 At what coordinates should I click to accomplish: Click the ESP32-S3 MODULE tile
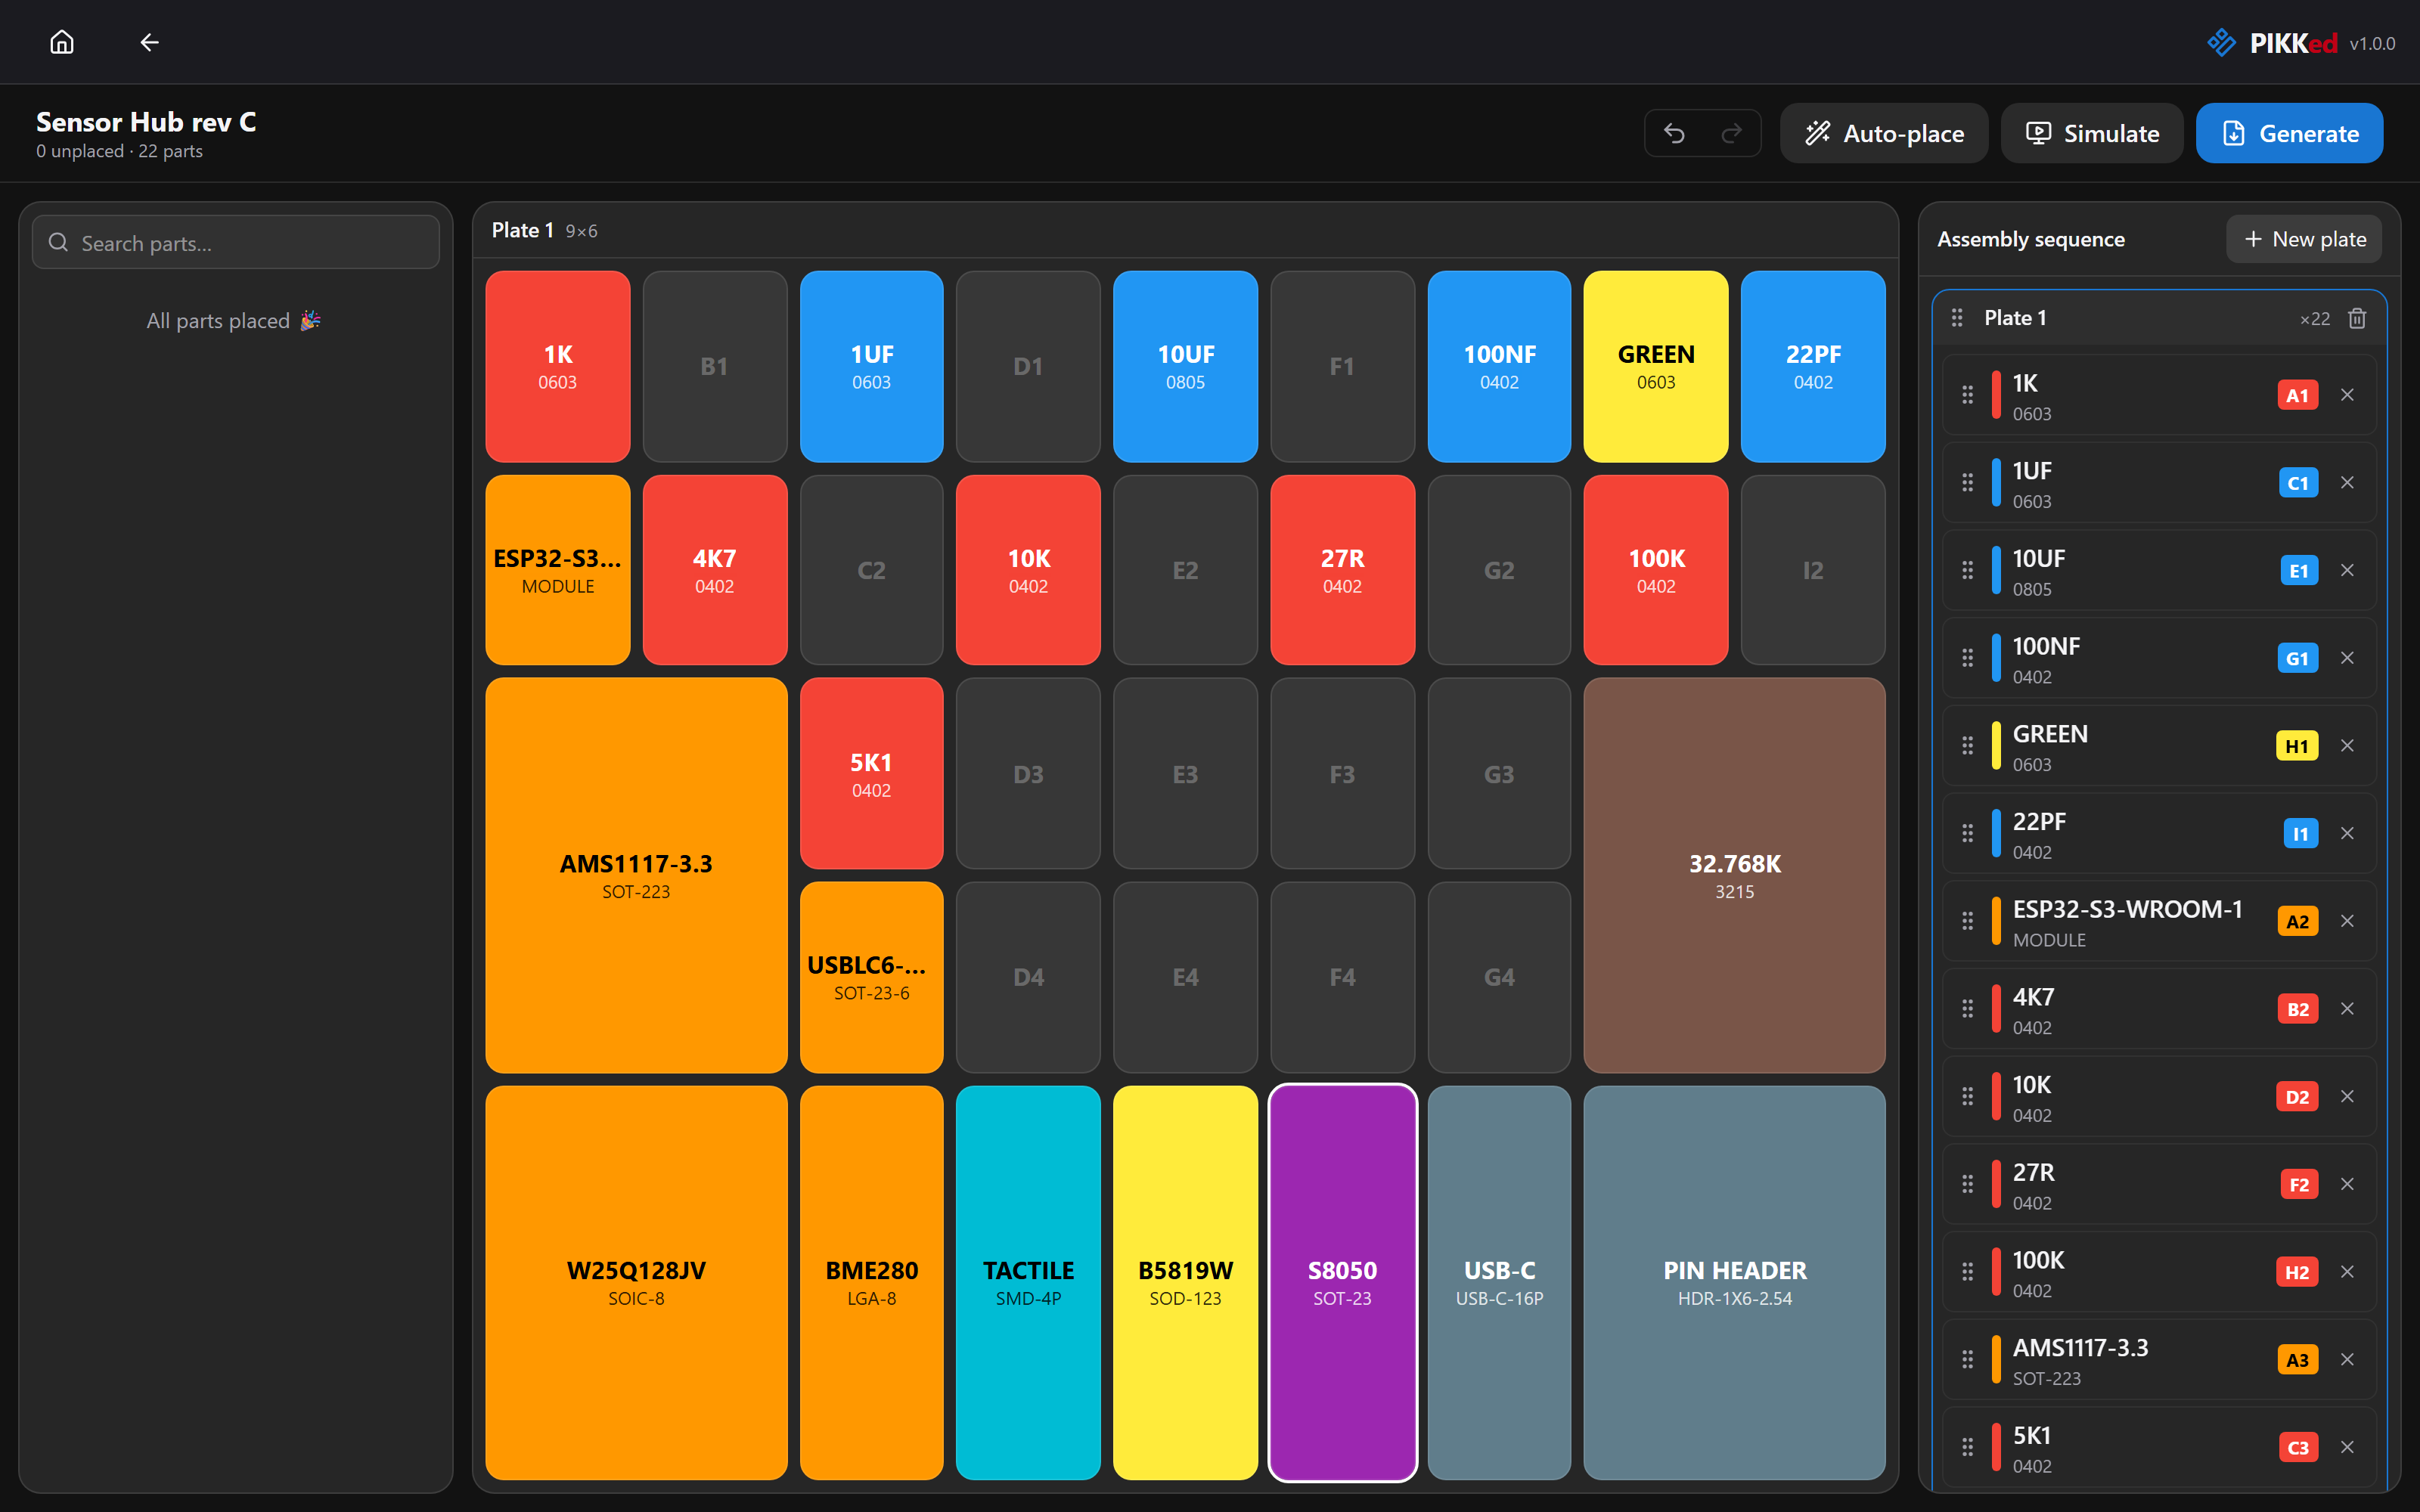558,570
